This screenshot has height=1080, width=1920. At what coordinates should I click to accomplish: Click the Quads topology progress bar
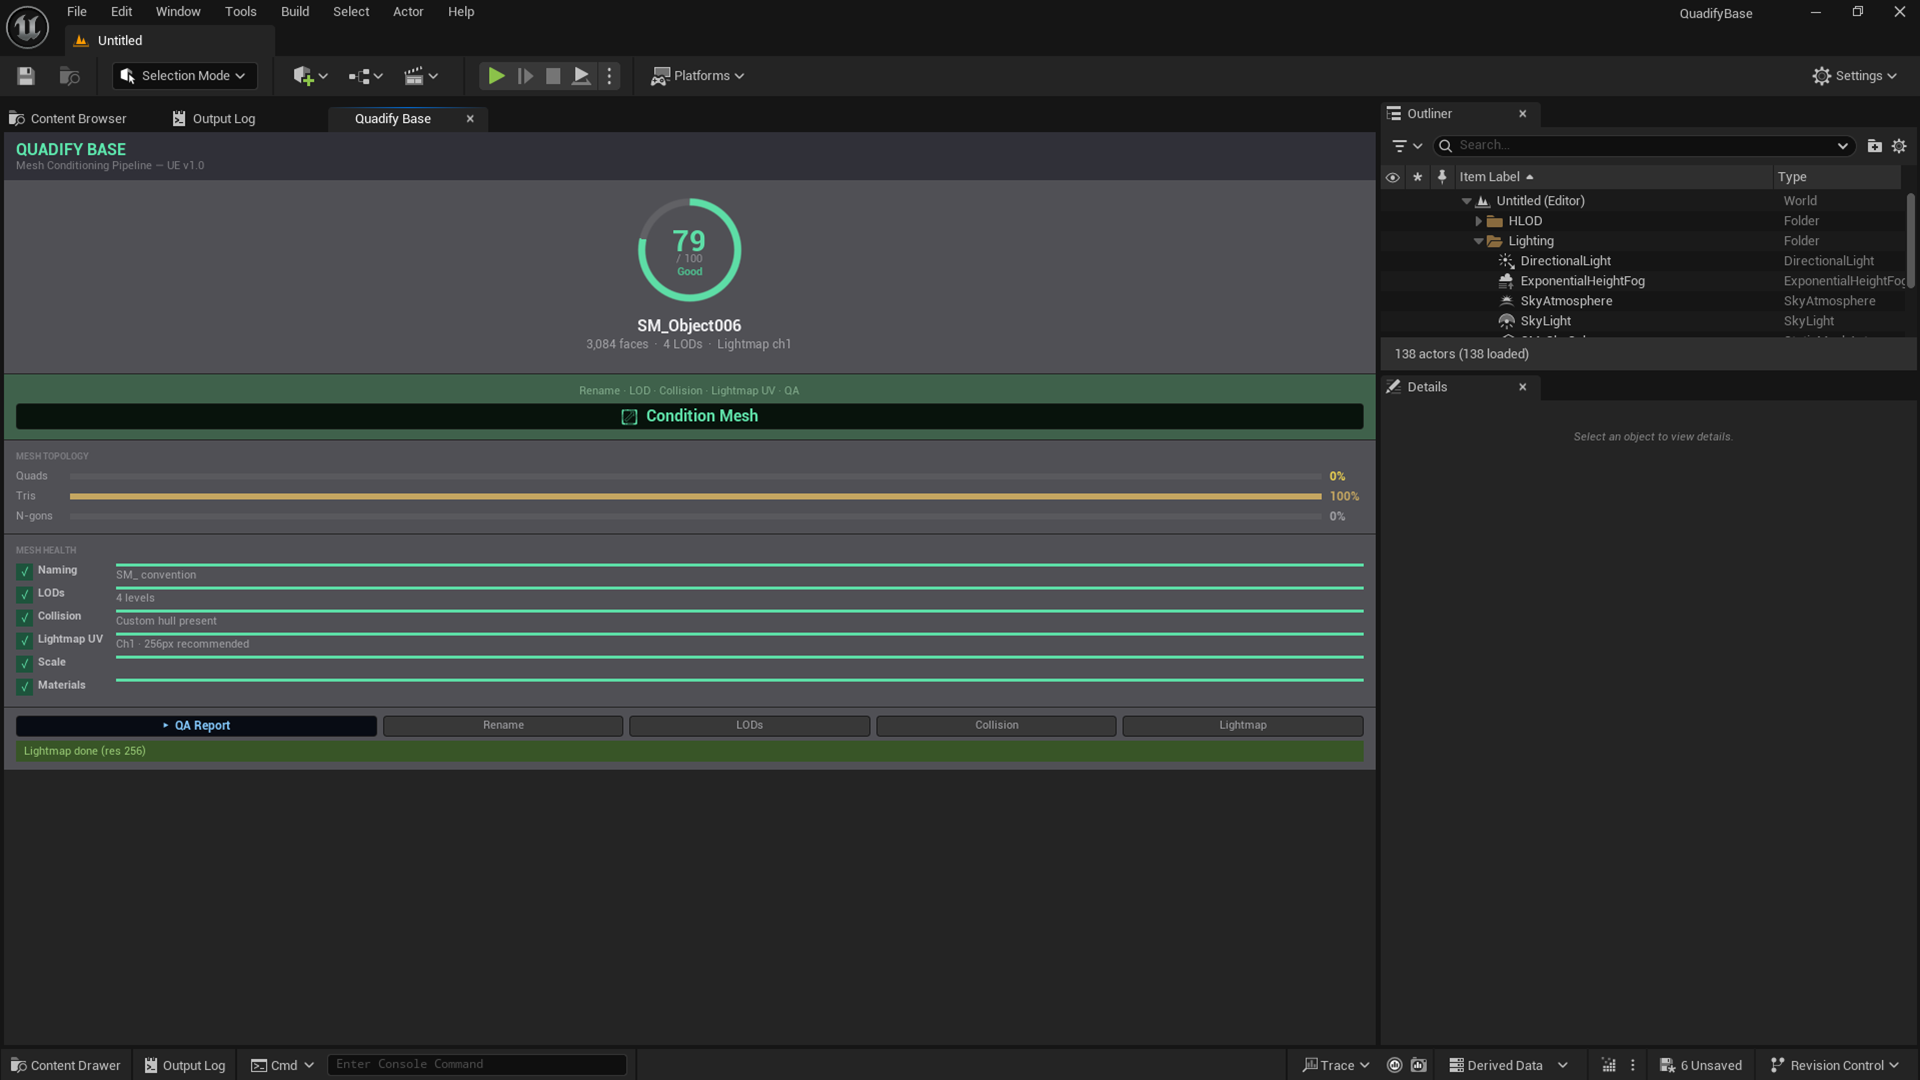point(695,477)
